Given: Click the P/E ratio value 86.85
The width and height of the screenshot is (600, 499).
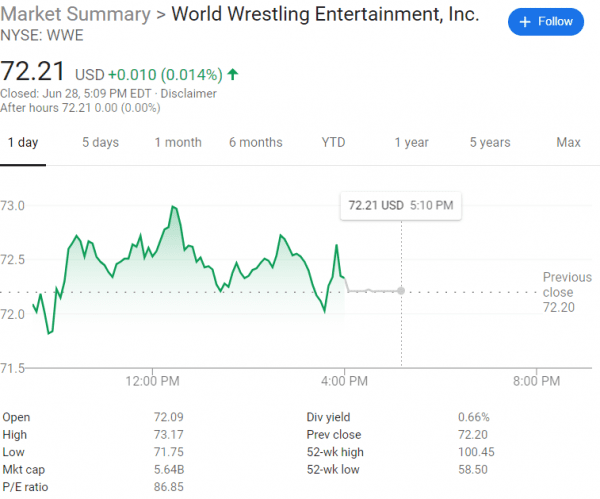Looking at the screenshot, I should click(168, 488).
